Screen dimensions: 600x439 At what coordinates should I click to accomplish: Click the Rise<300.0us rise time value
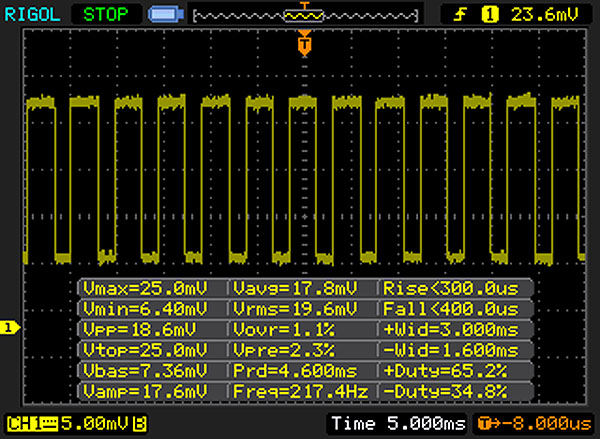[451, 289]
